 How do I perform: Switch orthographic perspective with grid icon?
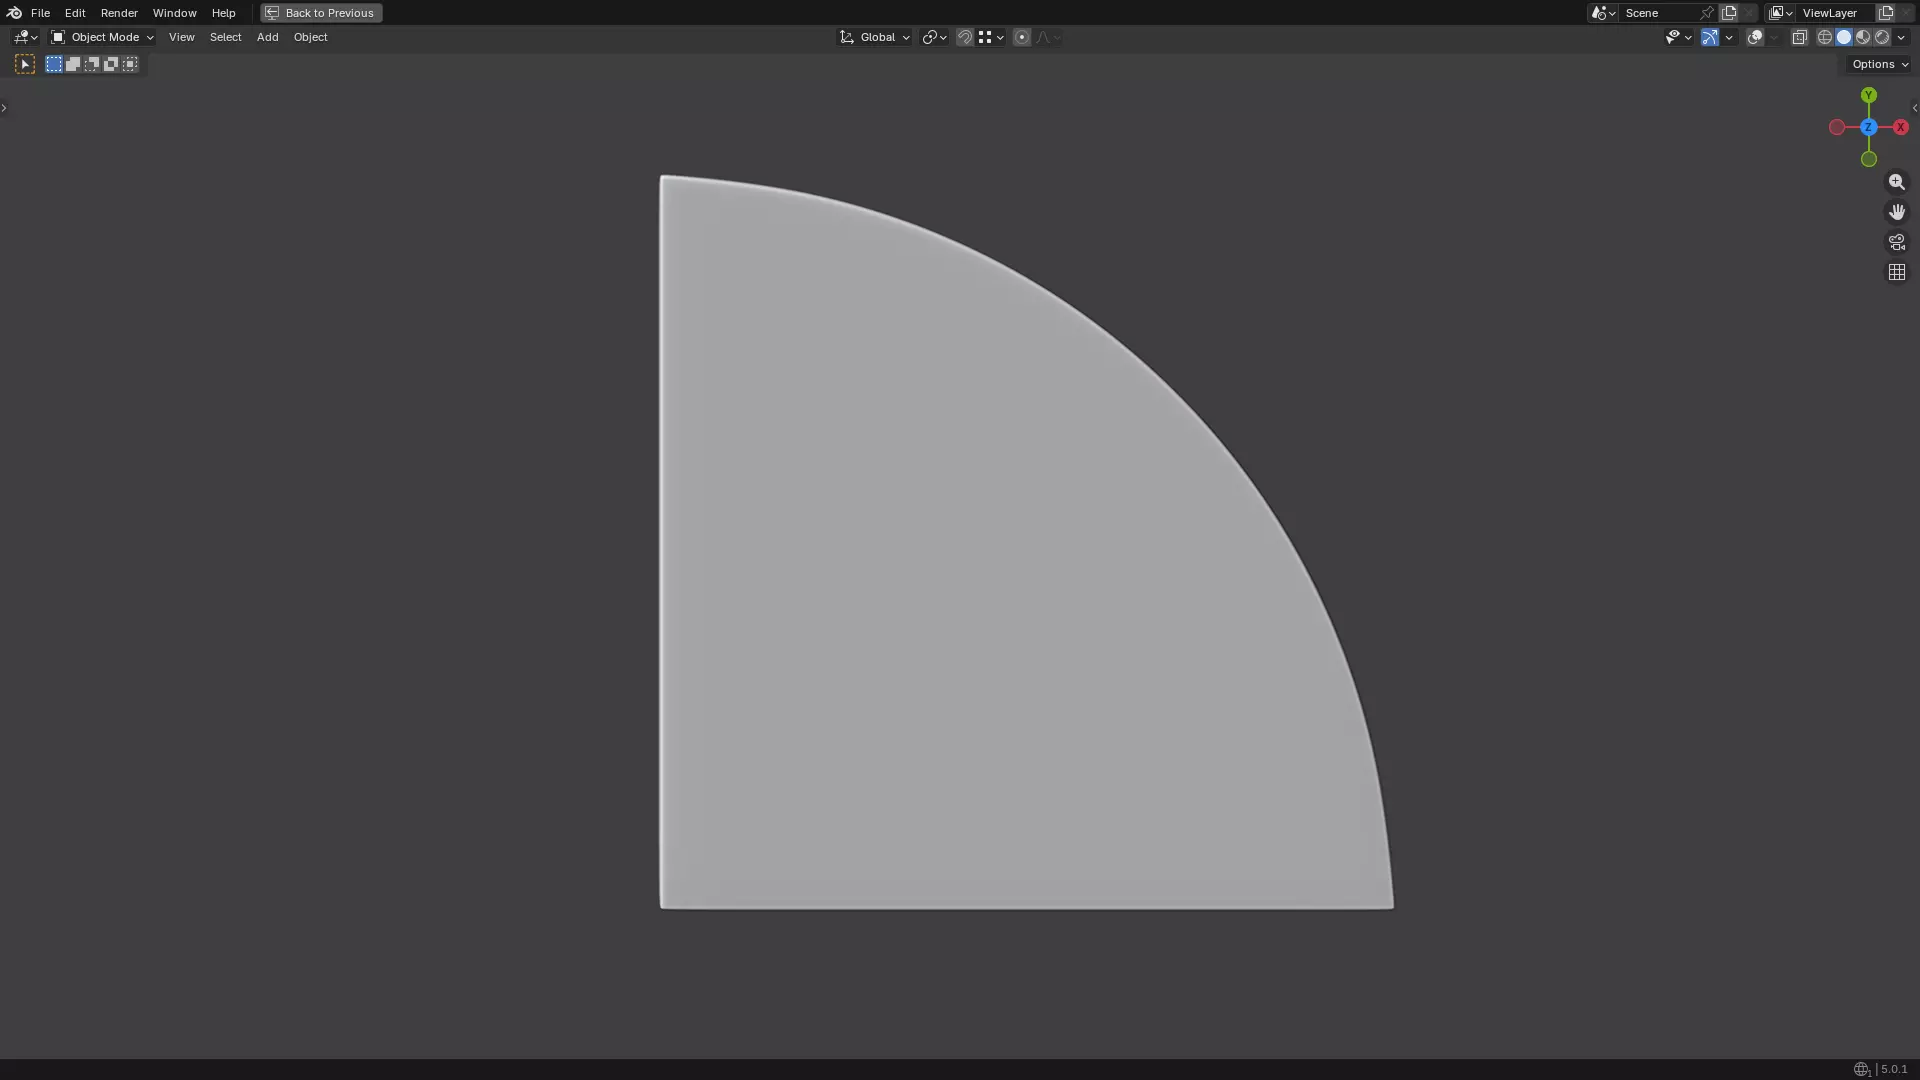[1896, 272]
